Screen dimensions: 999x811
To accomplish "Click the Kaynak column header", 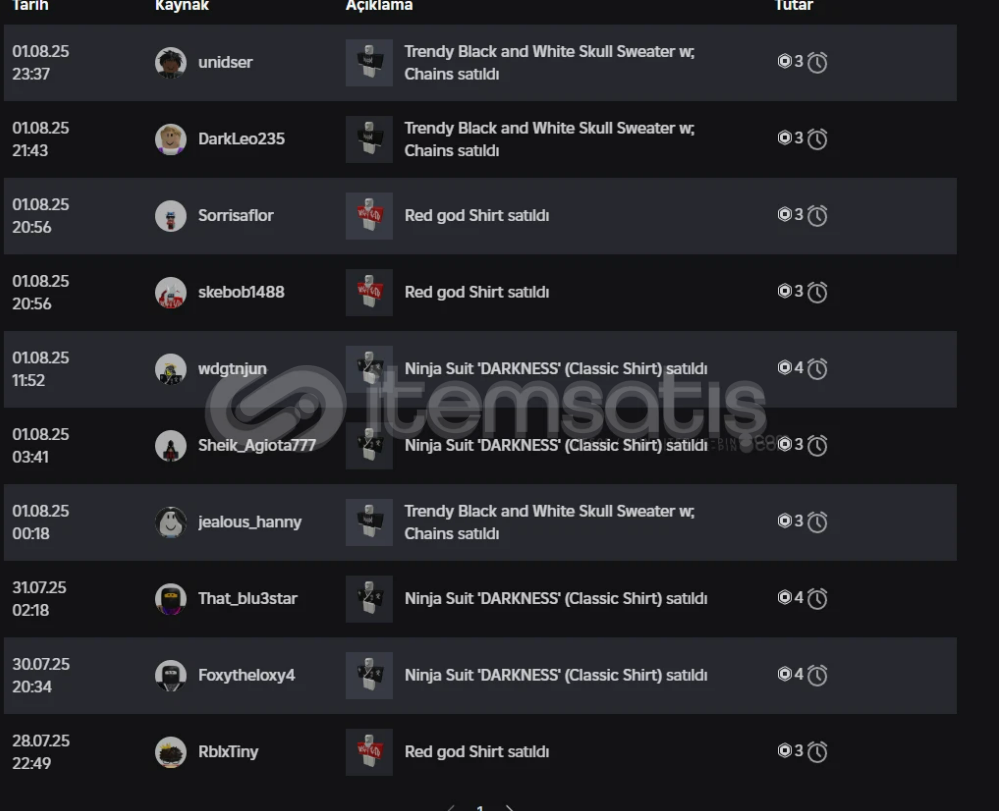I will click(182, 6).
